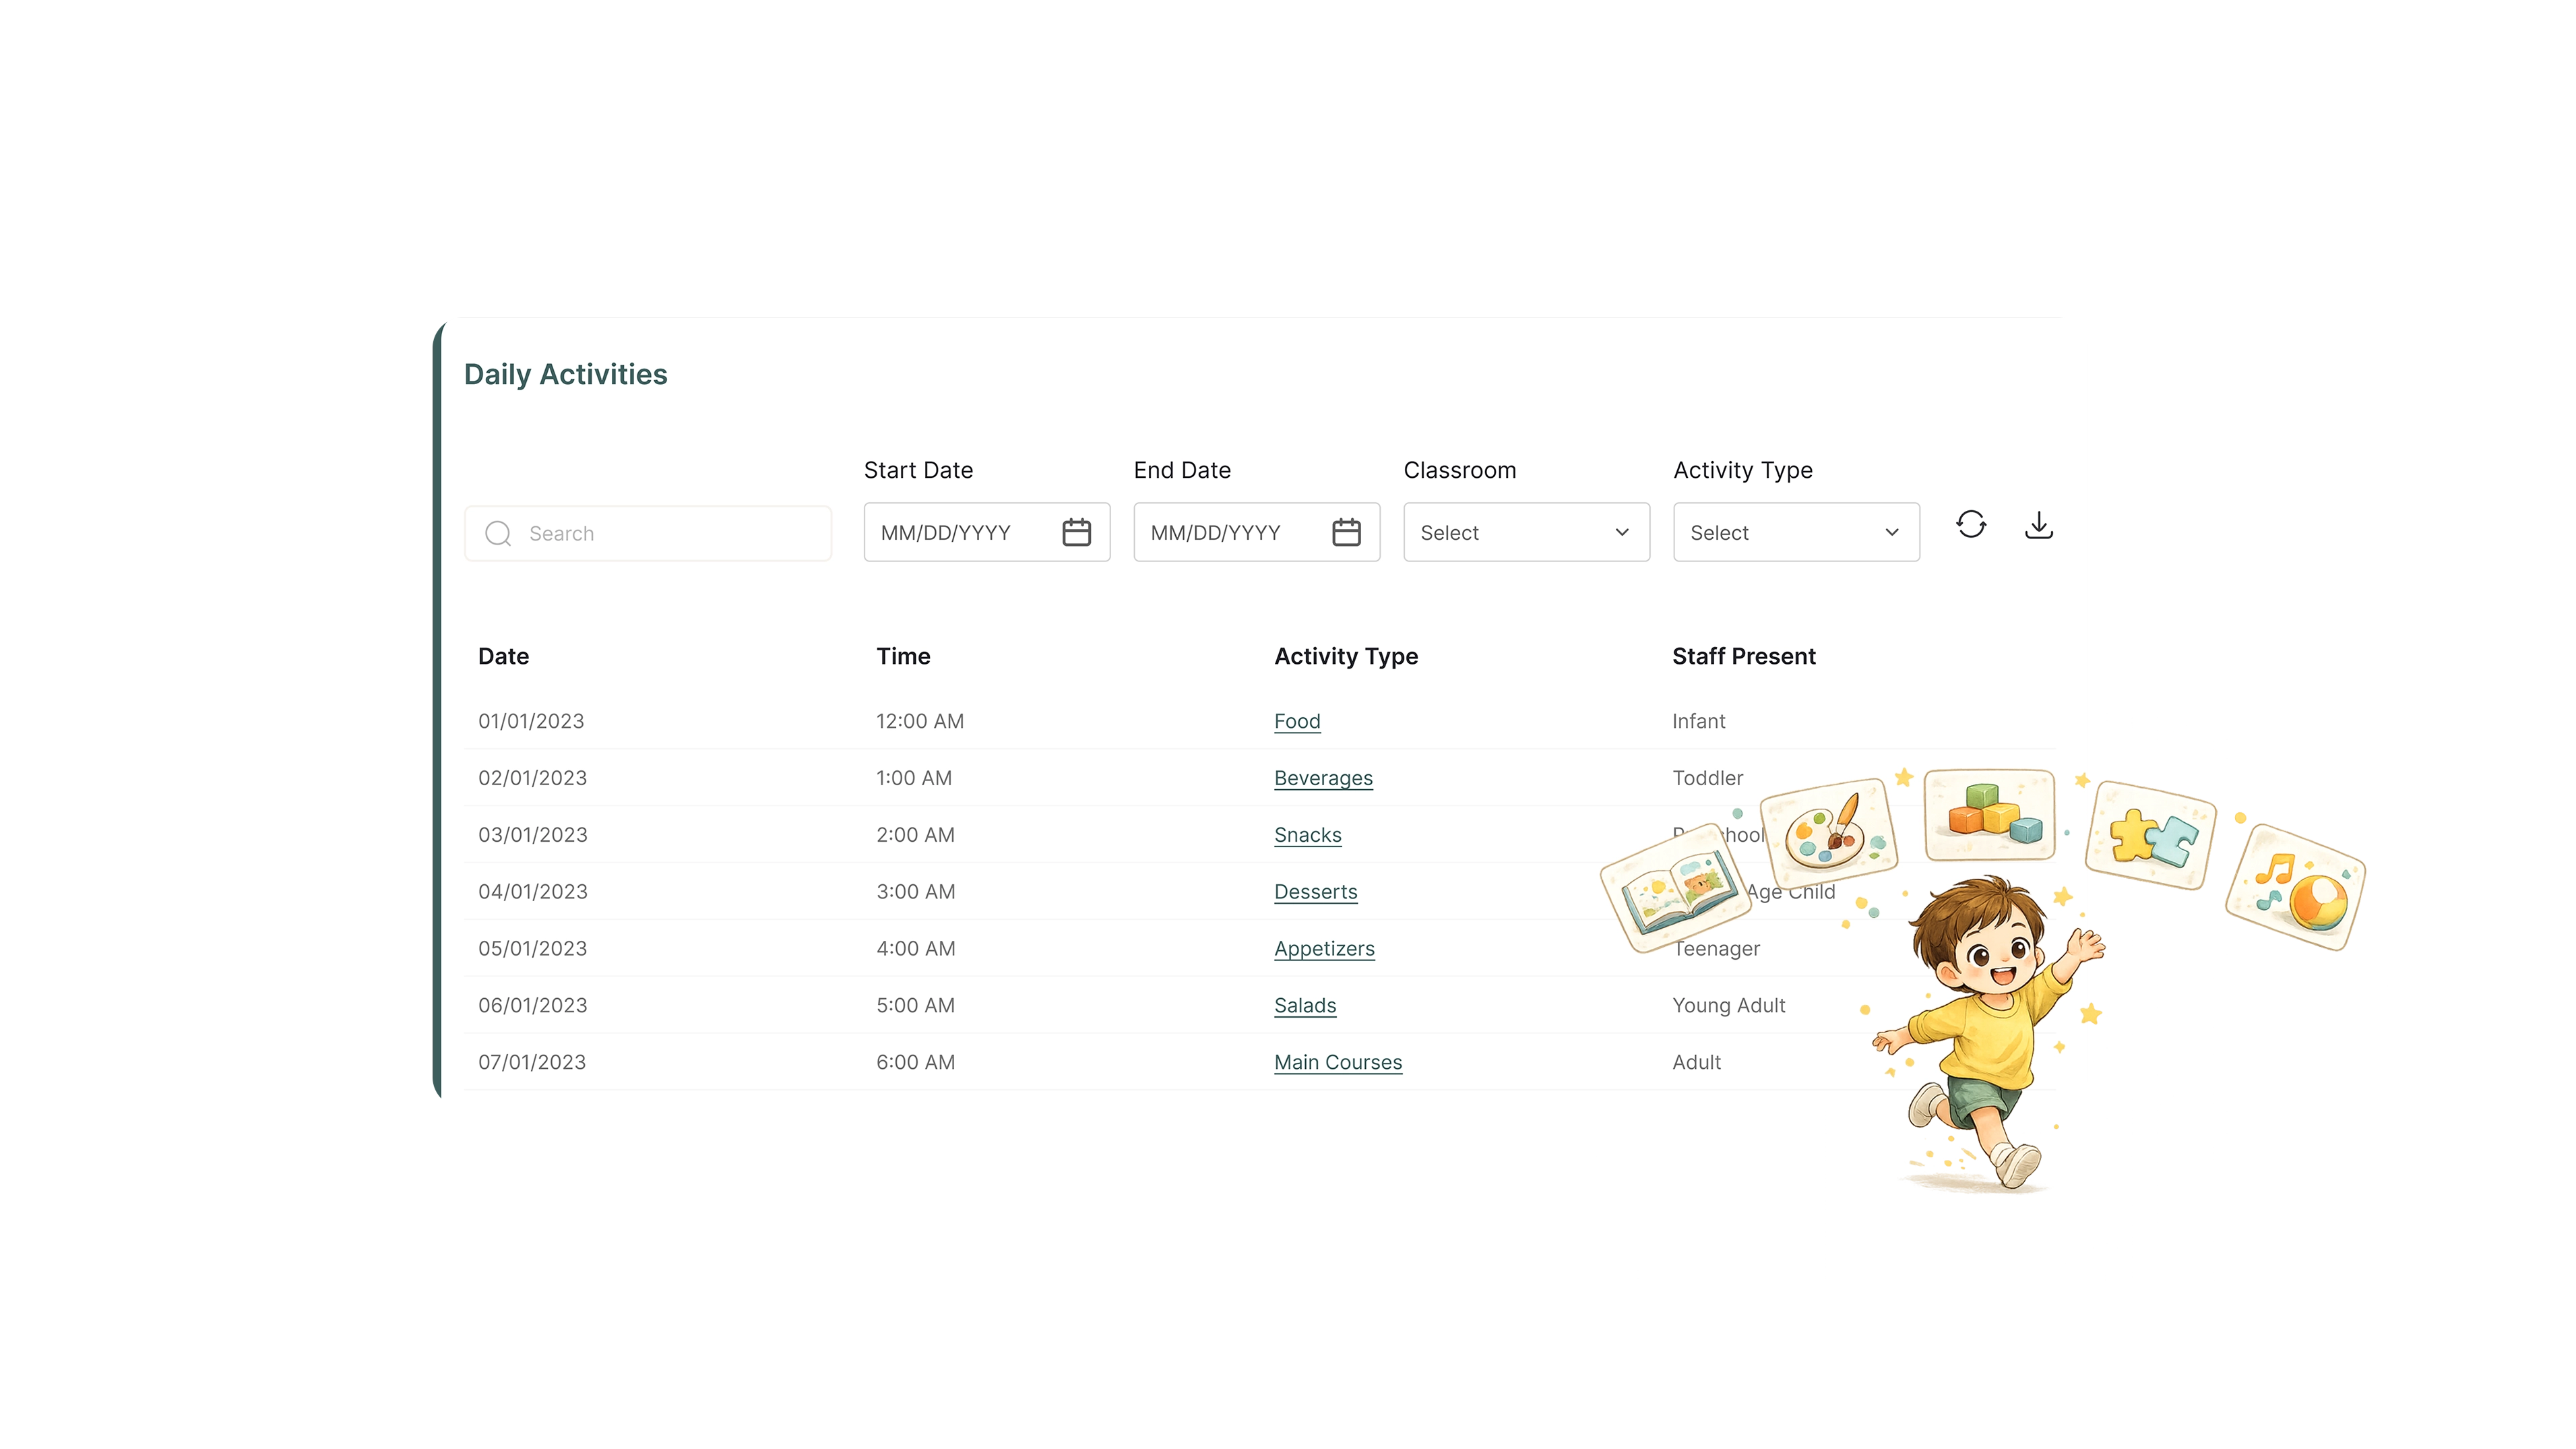Focus the Search input field

click(648, 533)
